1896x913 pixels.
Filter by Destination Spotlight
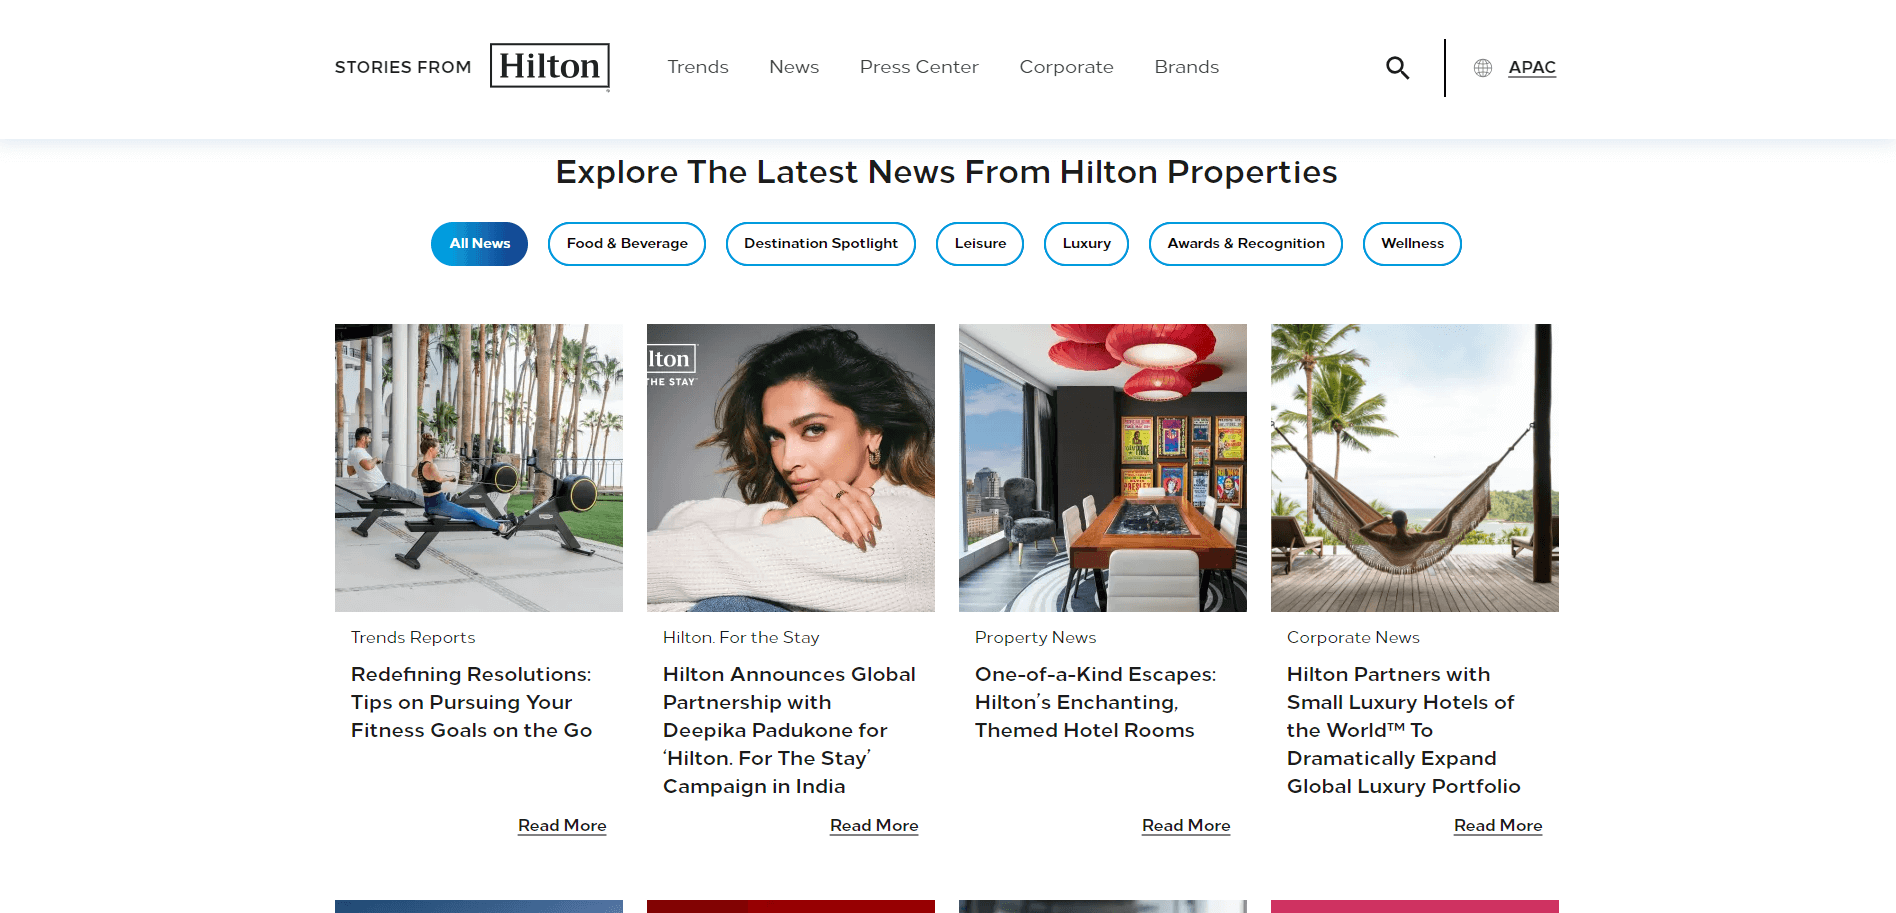tap(821, 244)
